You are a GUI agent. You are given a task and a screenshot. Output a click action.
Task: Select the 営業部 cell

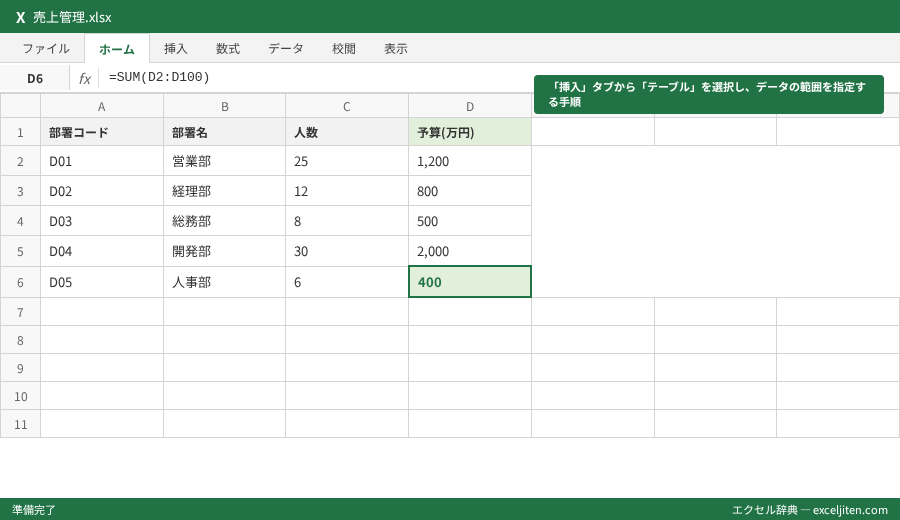tap(224, 161)
